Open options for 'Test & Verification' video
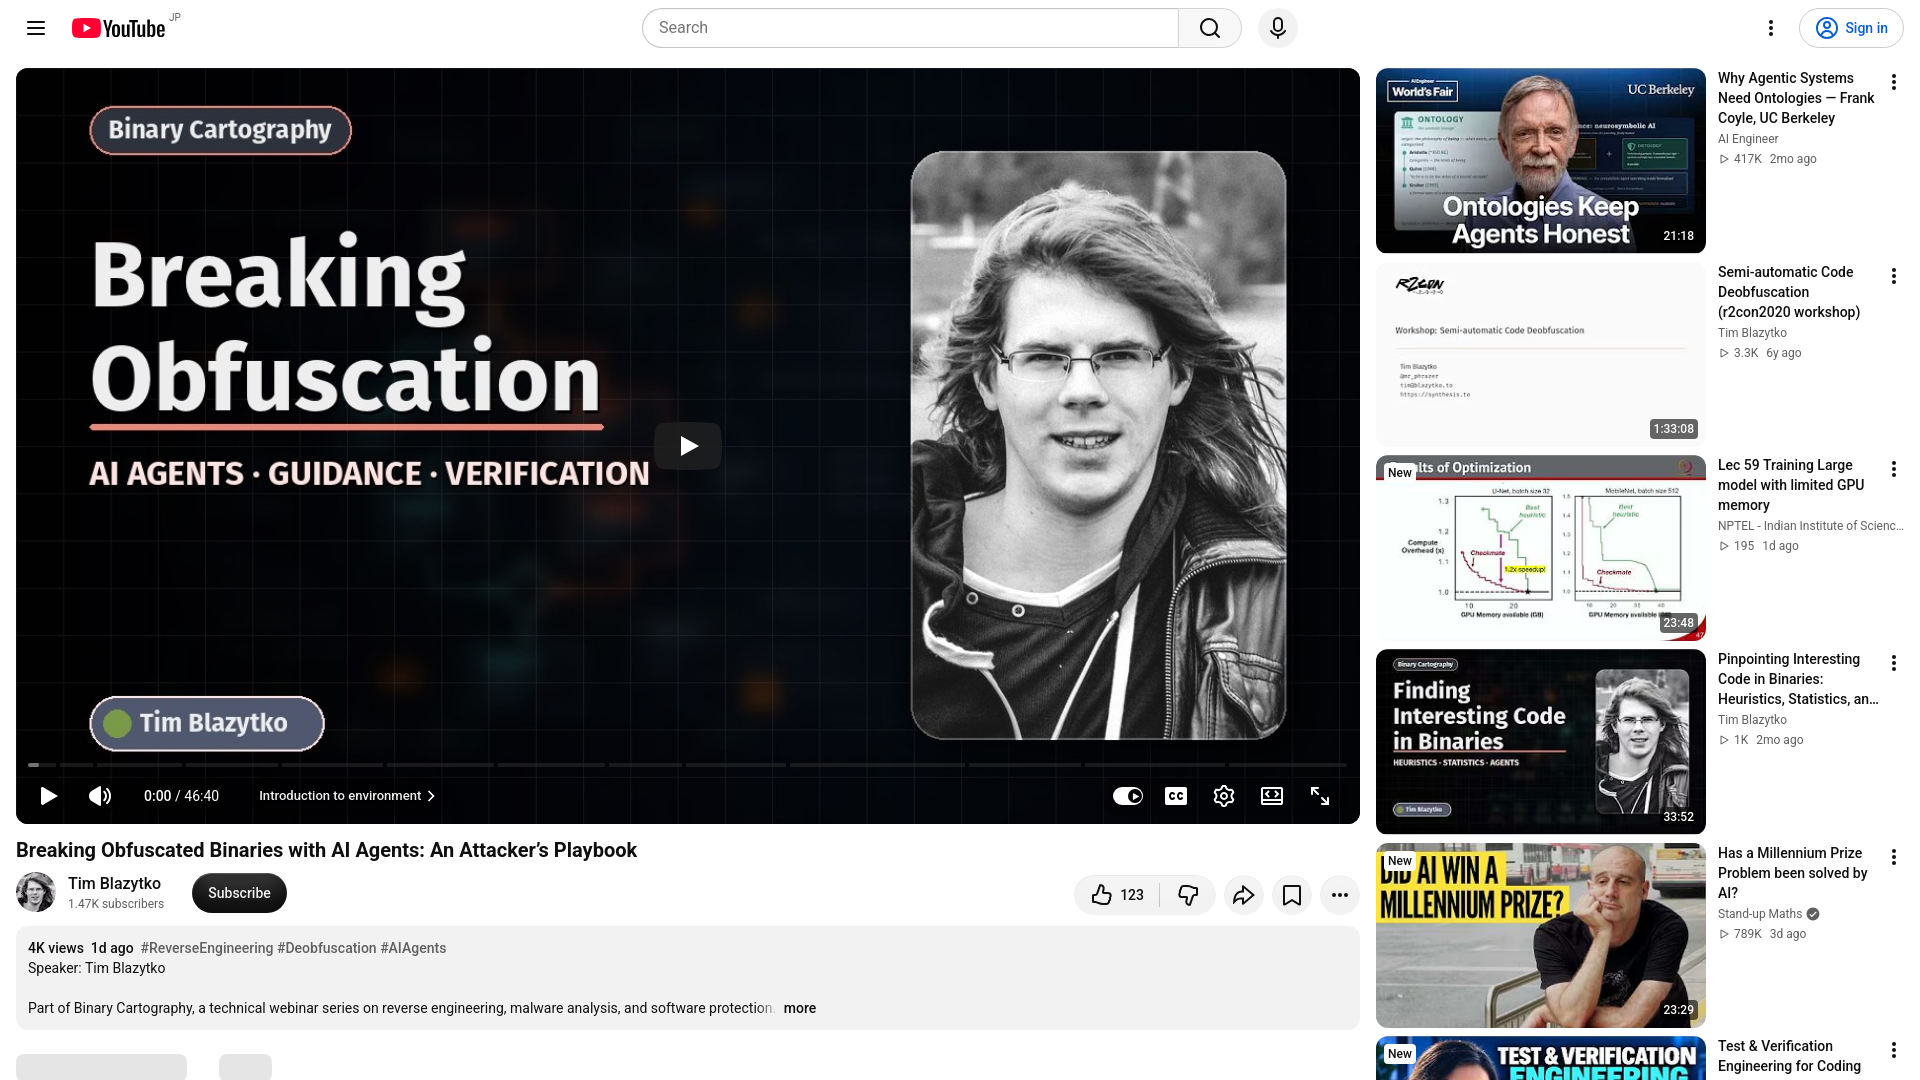The height and width of the screenshot is (1080, 1920). (1894, 1050)
